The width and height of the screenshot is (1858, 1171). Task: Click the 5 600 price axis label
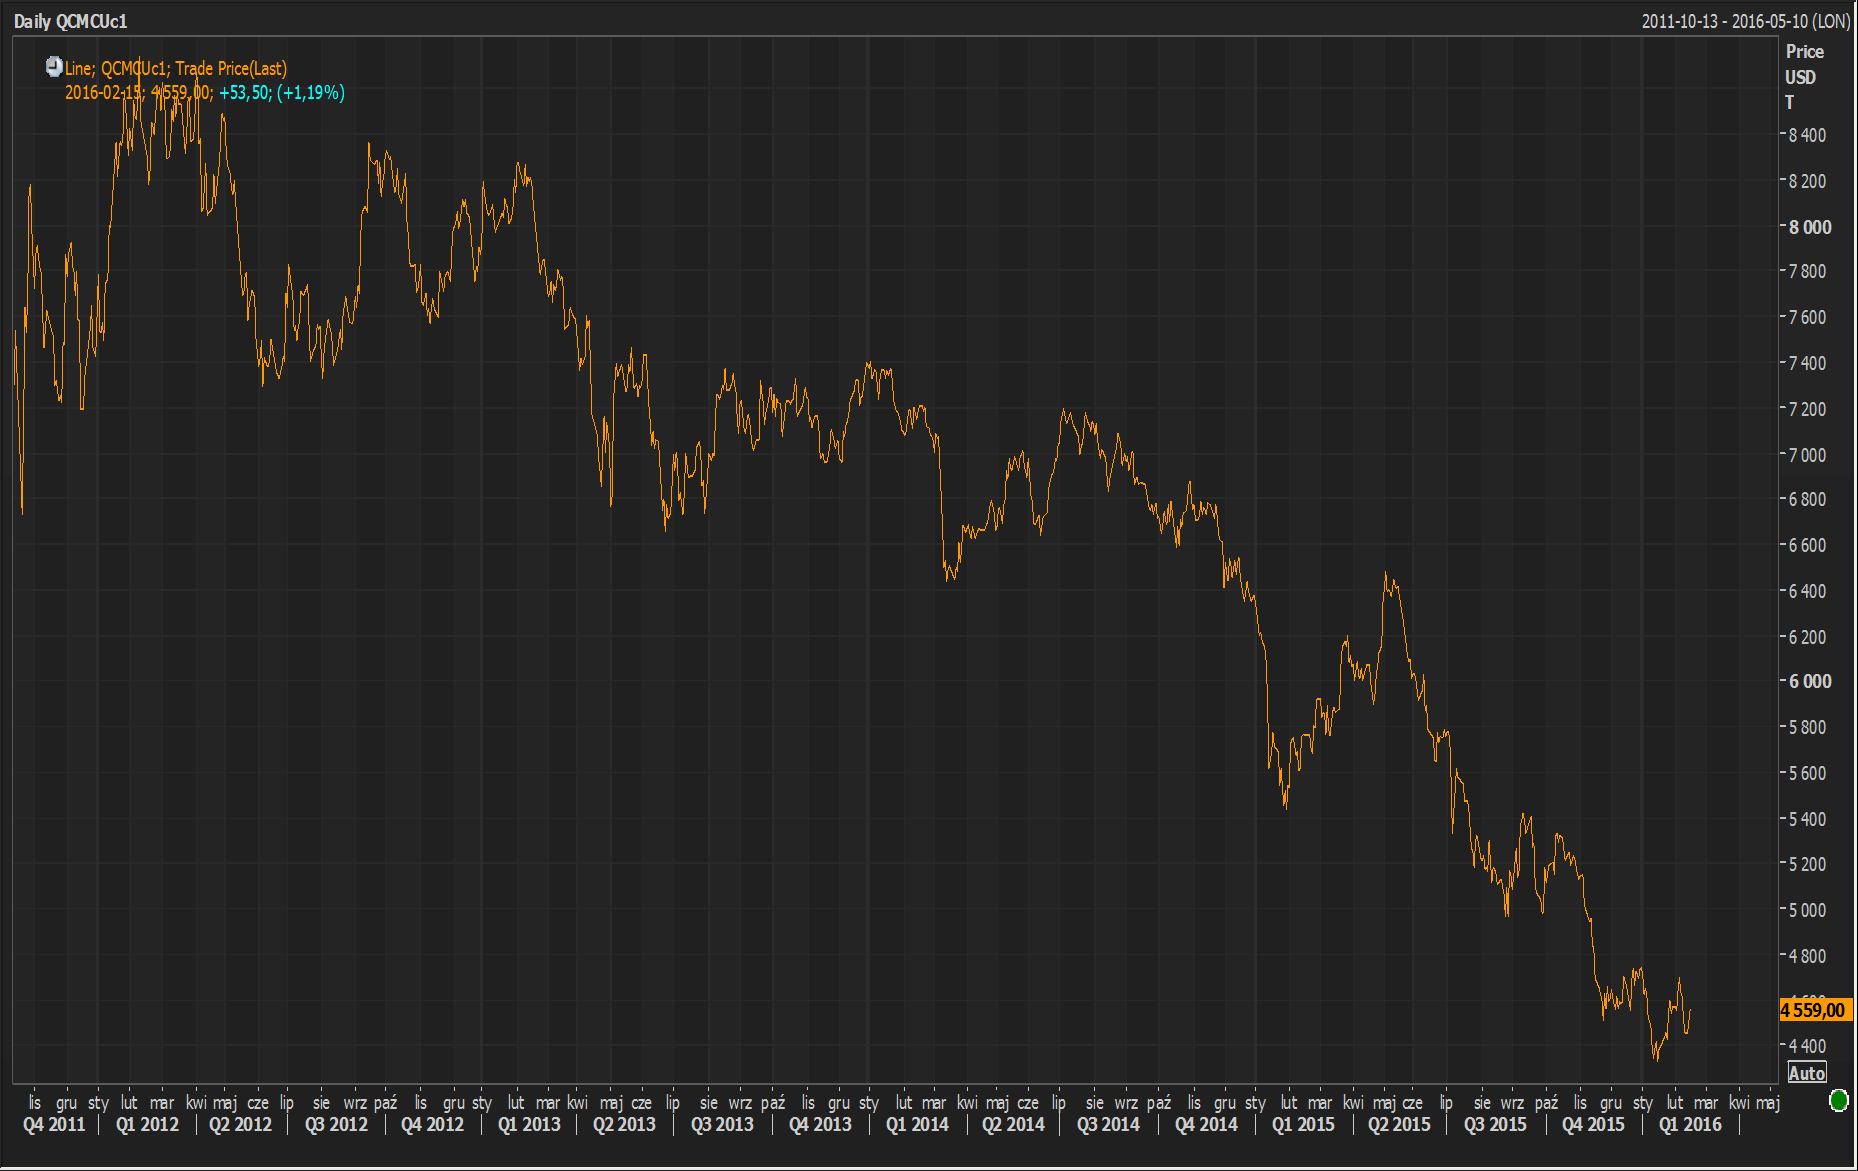click(x=1807, y=773)
